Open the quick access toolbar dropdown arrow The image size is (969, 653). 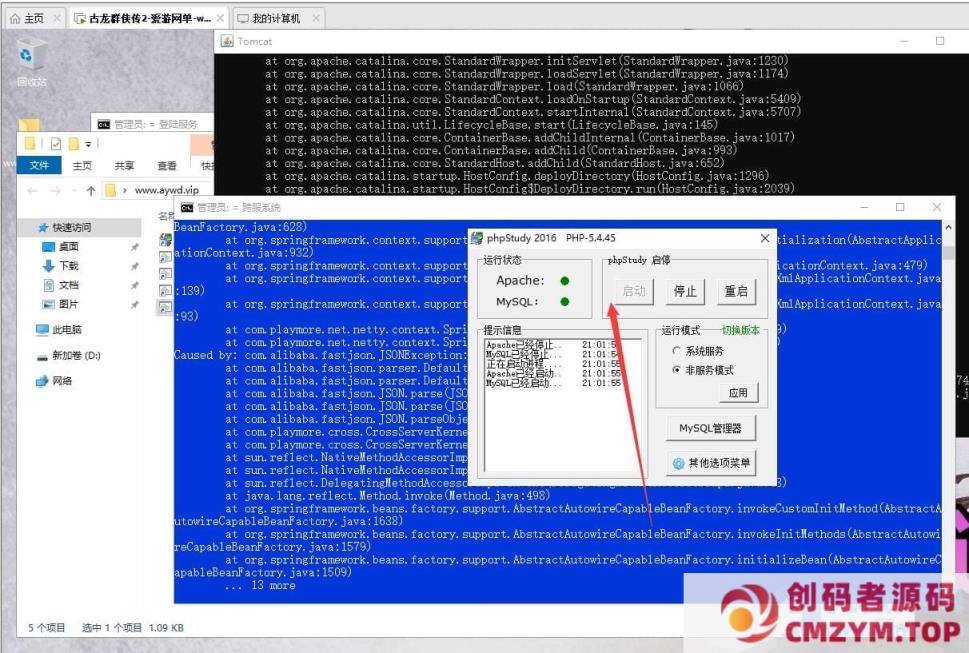(x=88, y=145)
